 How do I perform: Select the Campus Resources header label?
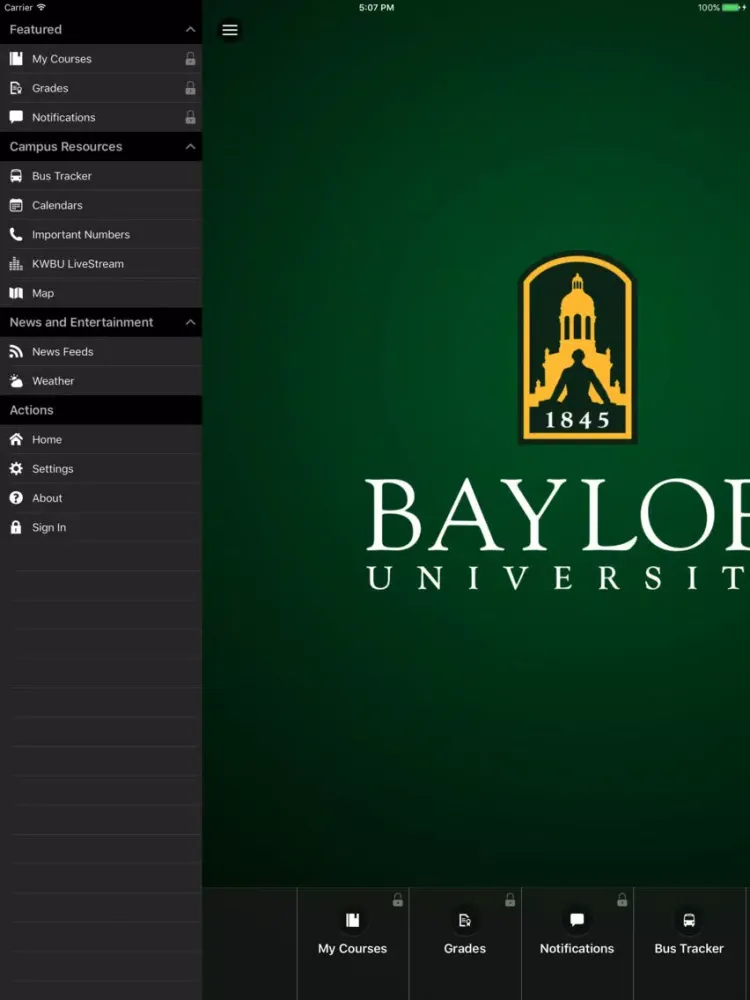click(66, 147)
